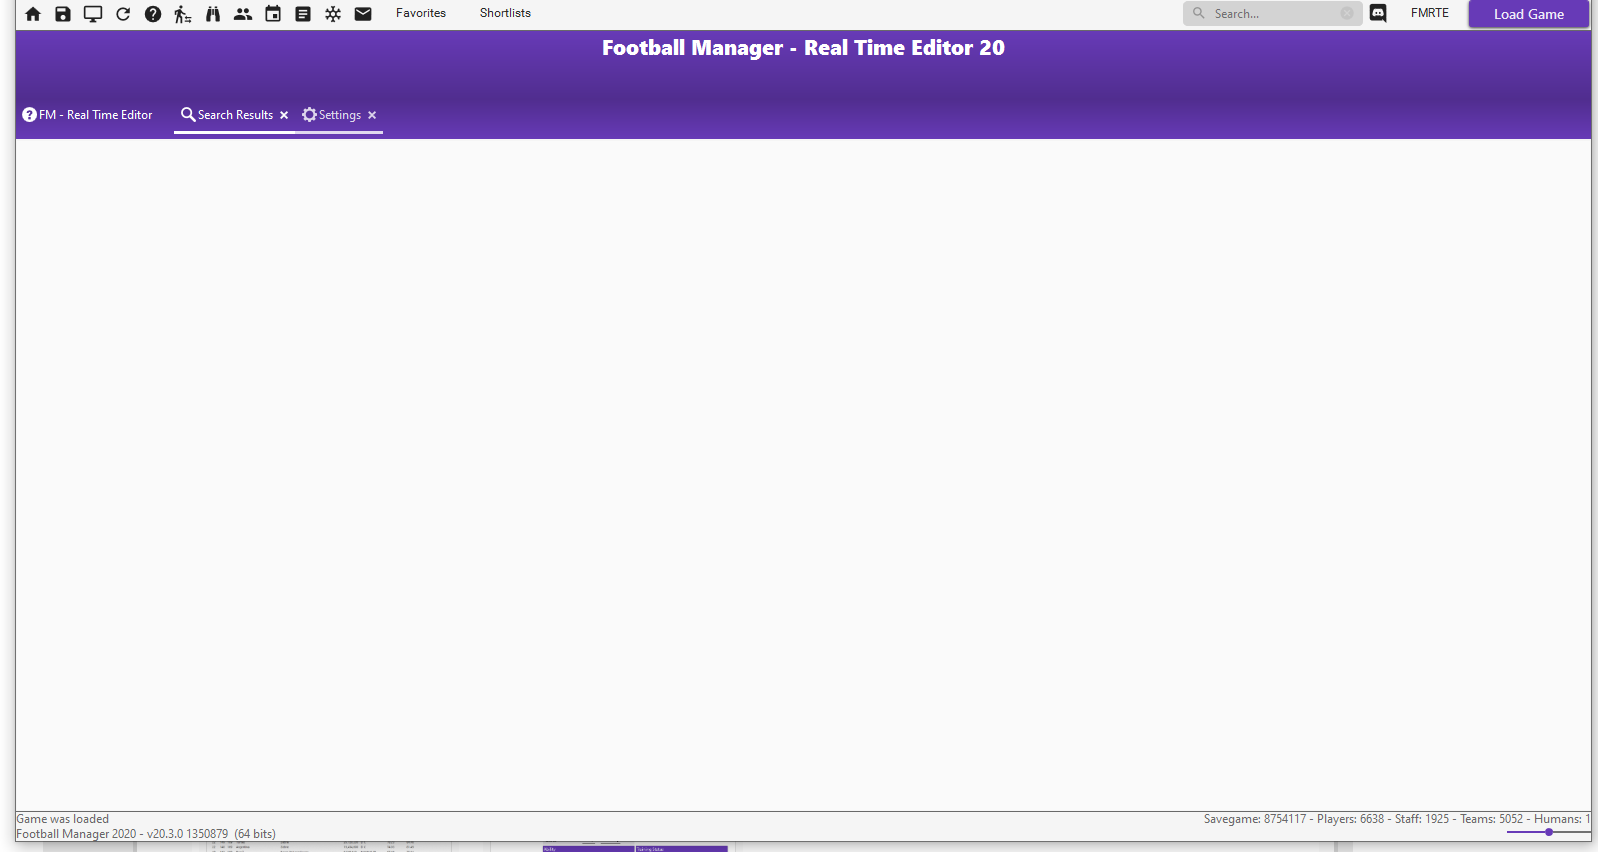Open the Shortlists menu
1598x852 pixels.
[x=505, y=13]
